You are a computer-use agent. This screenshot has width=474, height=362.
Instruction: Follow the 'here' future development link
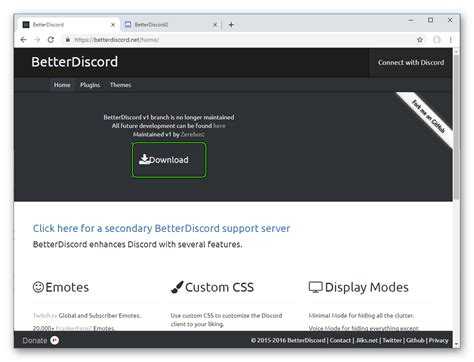tap(219, 126)
